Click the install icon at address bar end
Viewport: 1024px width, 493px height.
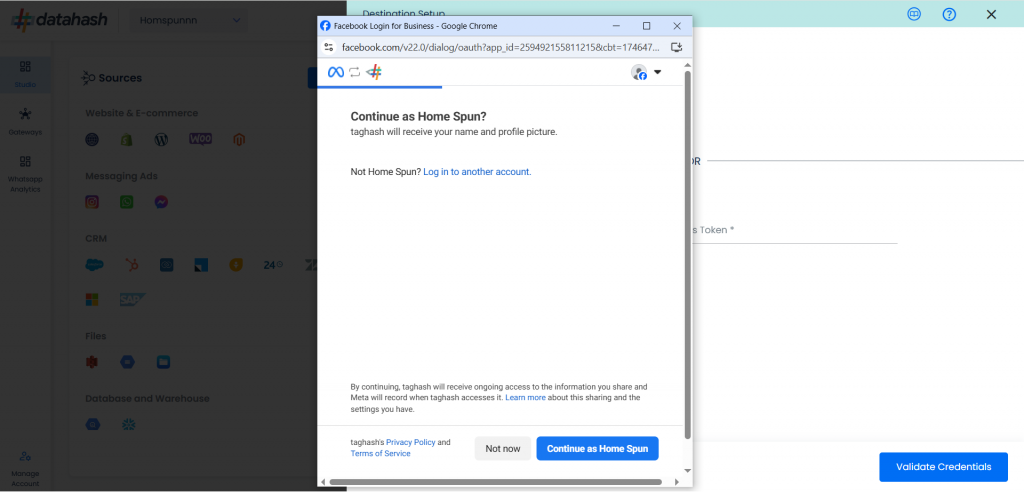pyautogui.click(x=677, y=47)
